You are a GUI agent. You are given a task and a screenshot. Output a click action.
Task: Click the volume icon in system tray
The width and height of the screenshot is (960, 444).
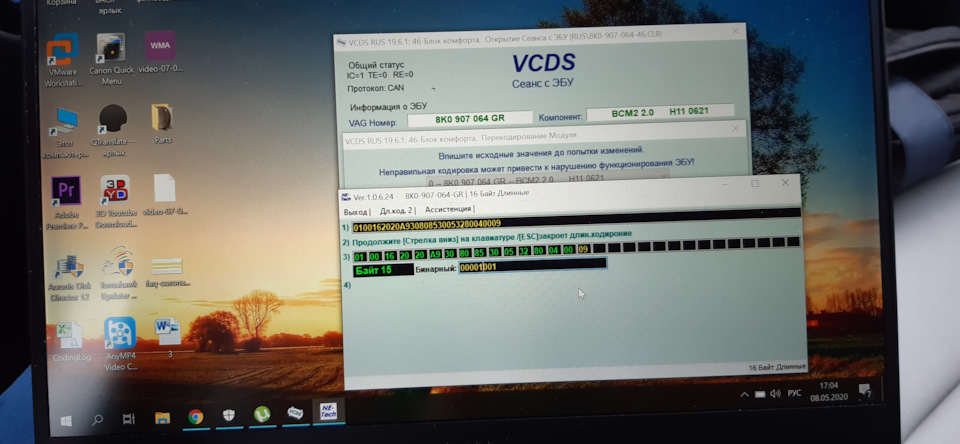click(775, 393)
